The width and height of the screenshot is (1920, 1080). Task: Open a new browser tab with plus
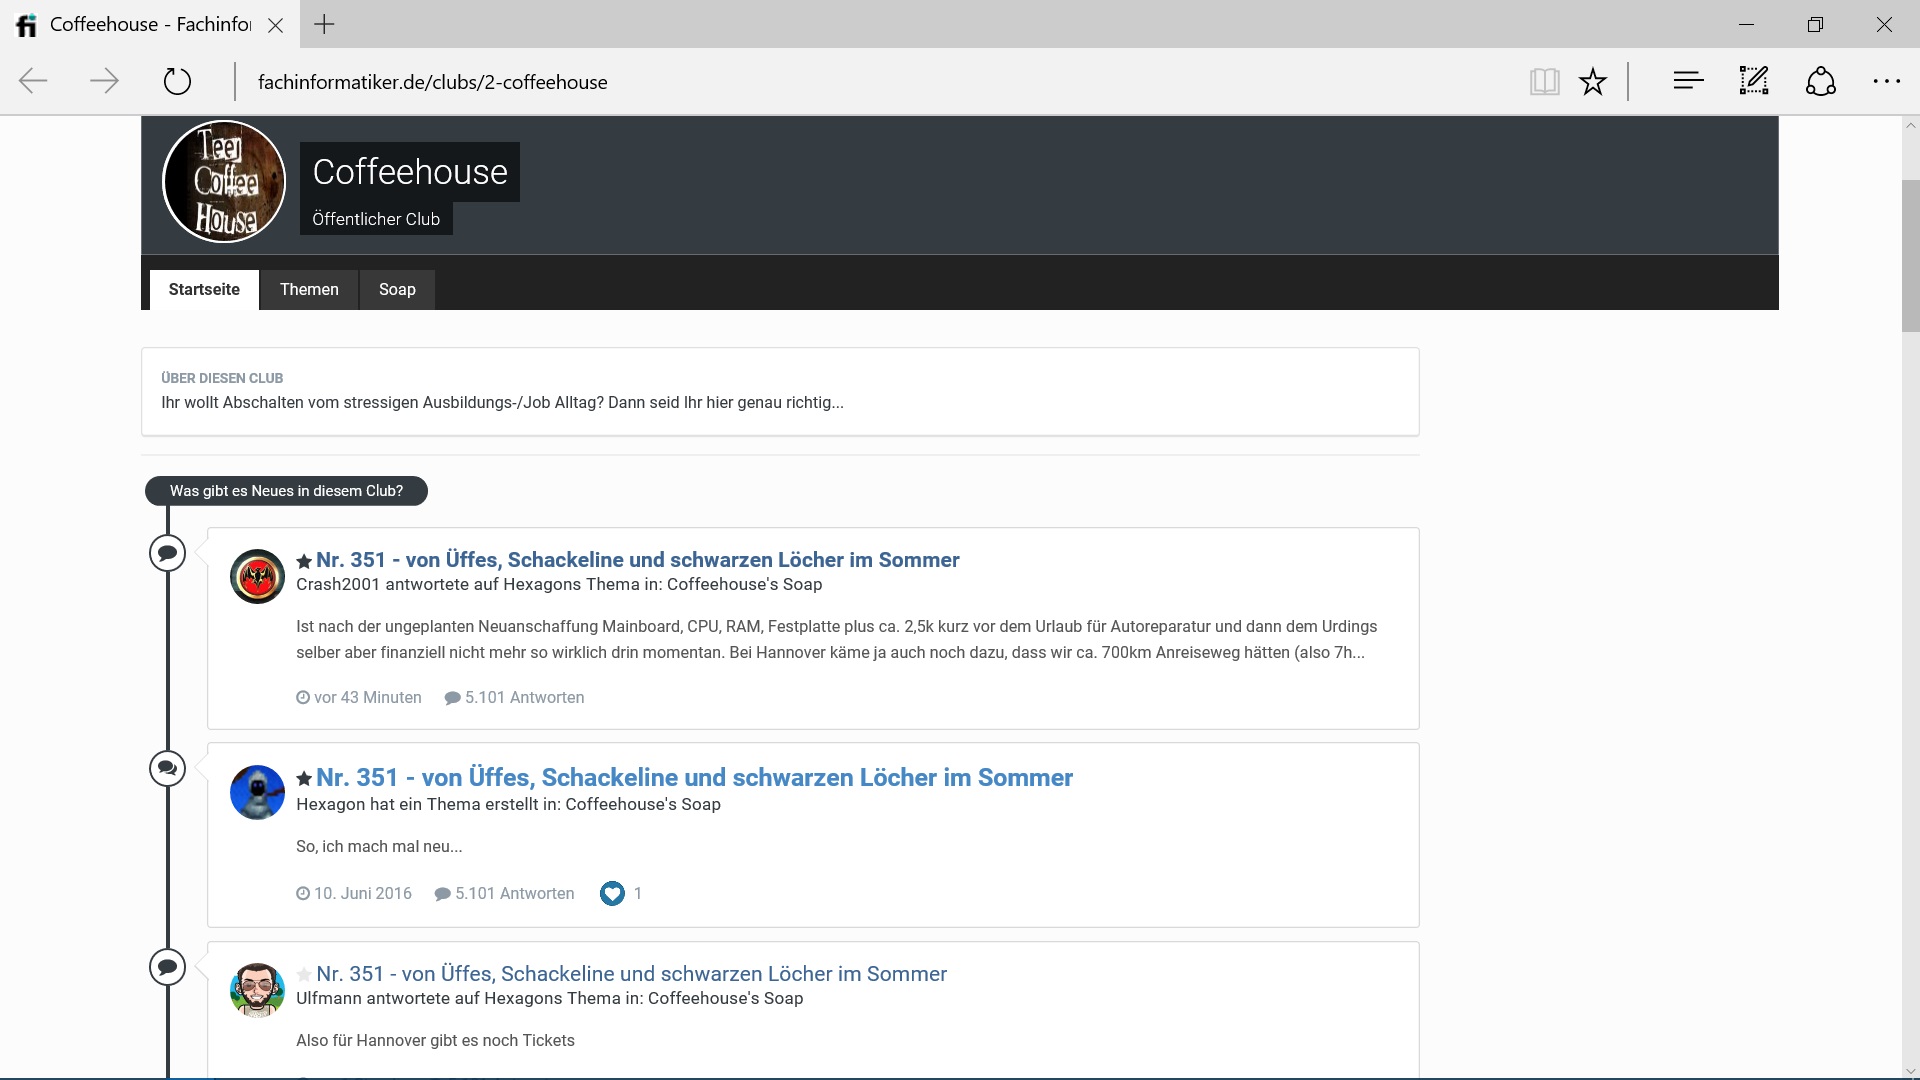(324, 25)
